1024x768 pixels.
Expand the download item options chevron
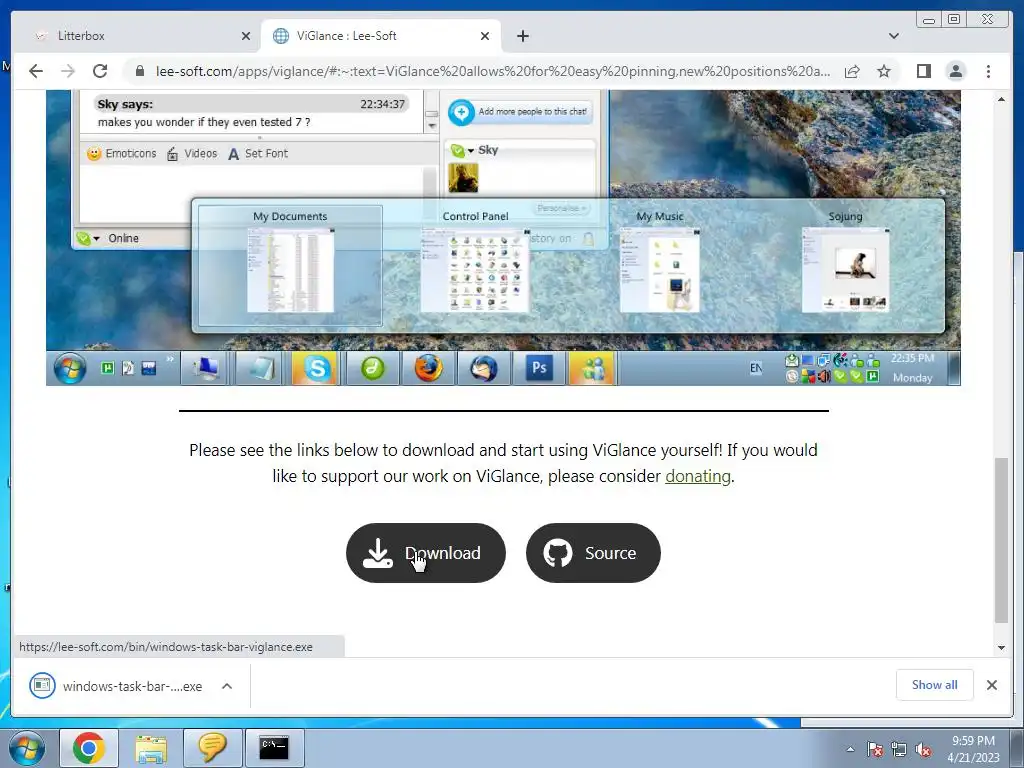coord(227,686)
